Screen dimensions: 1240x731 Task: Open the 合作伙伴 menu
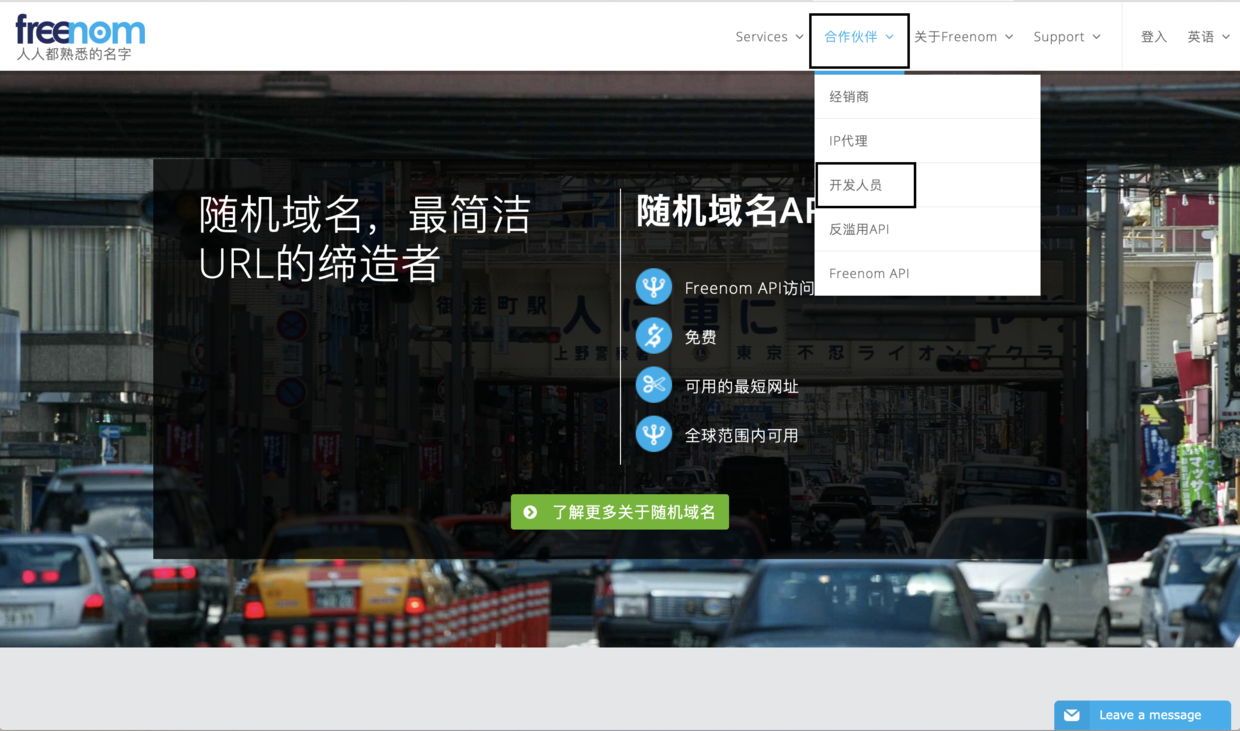click(x=859, y=37)
